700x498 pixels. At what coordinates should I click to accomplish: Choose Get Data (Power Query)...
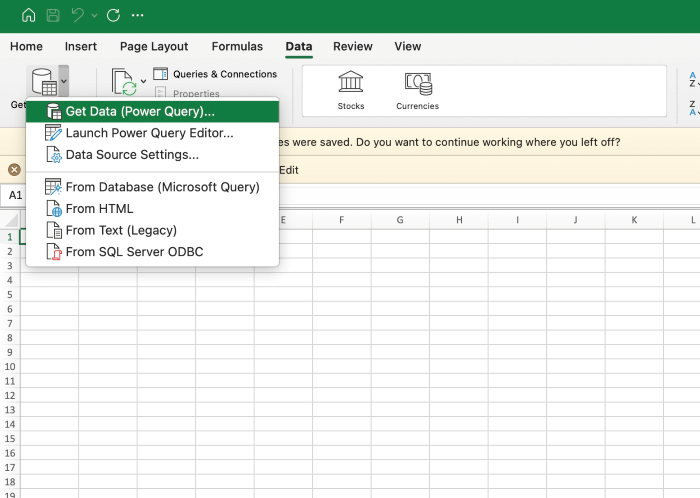(153, 112)
